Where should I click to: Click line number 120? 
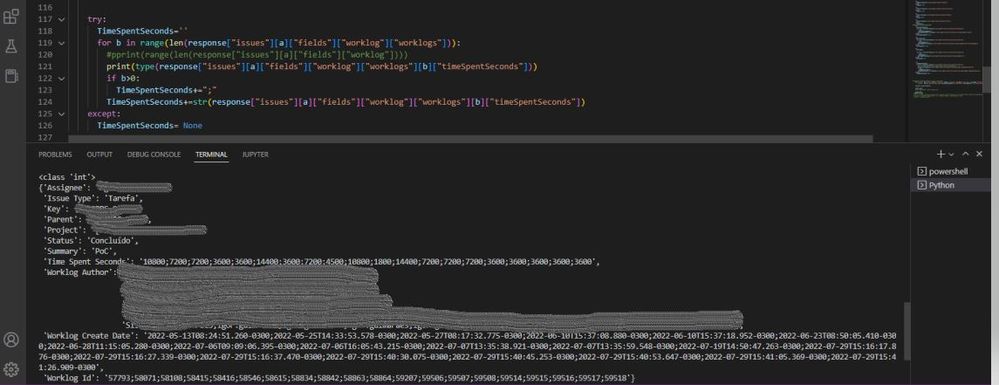(45, 55)
